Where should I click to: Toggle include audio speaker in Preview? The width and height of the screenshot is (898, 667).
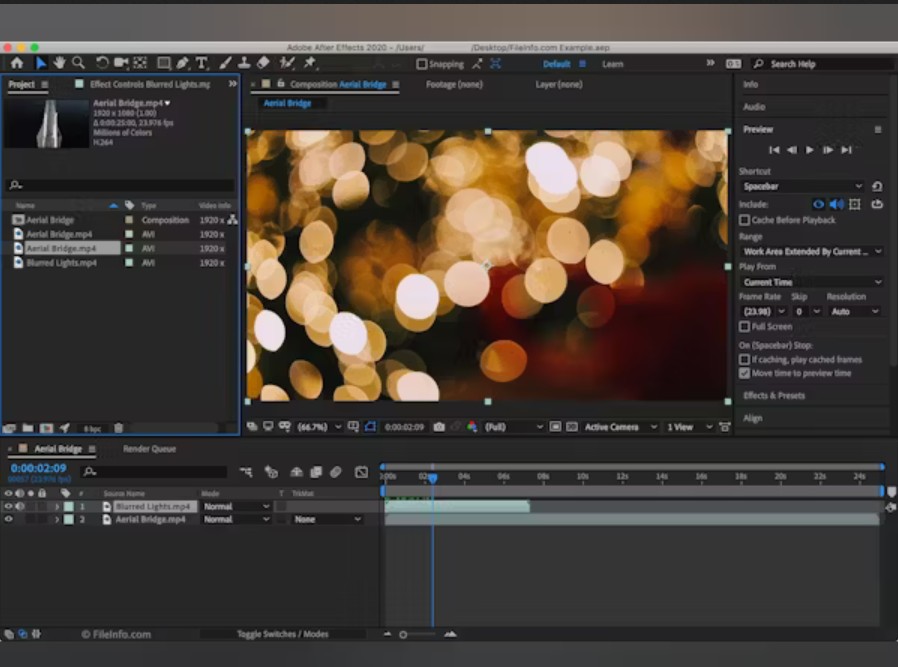tap(837, 204)
